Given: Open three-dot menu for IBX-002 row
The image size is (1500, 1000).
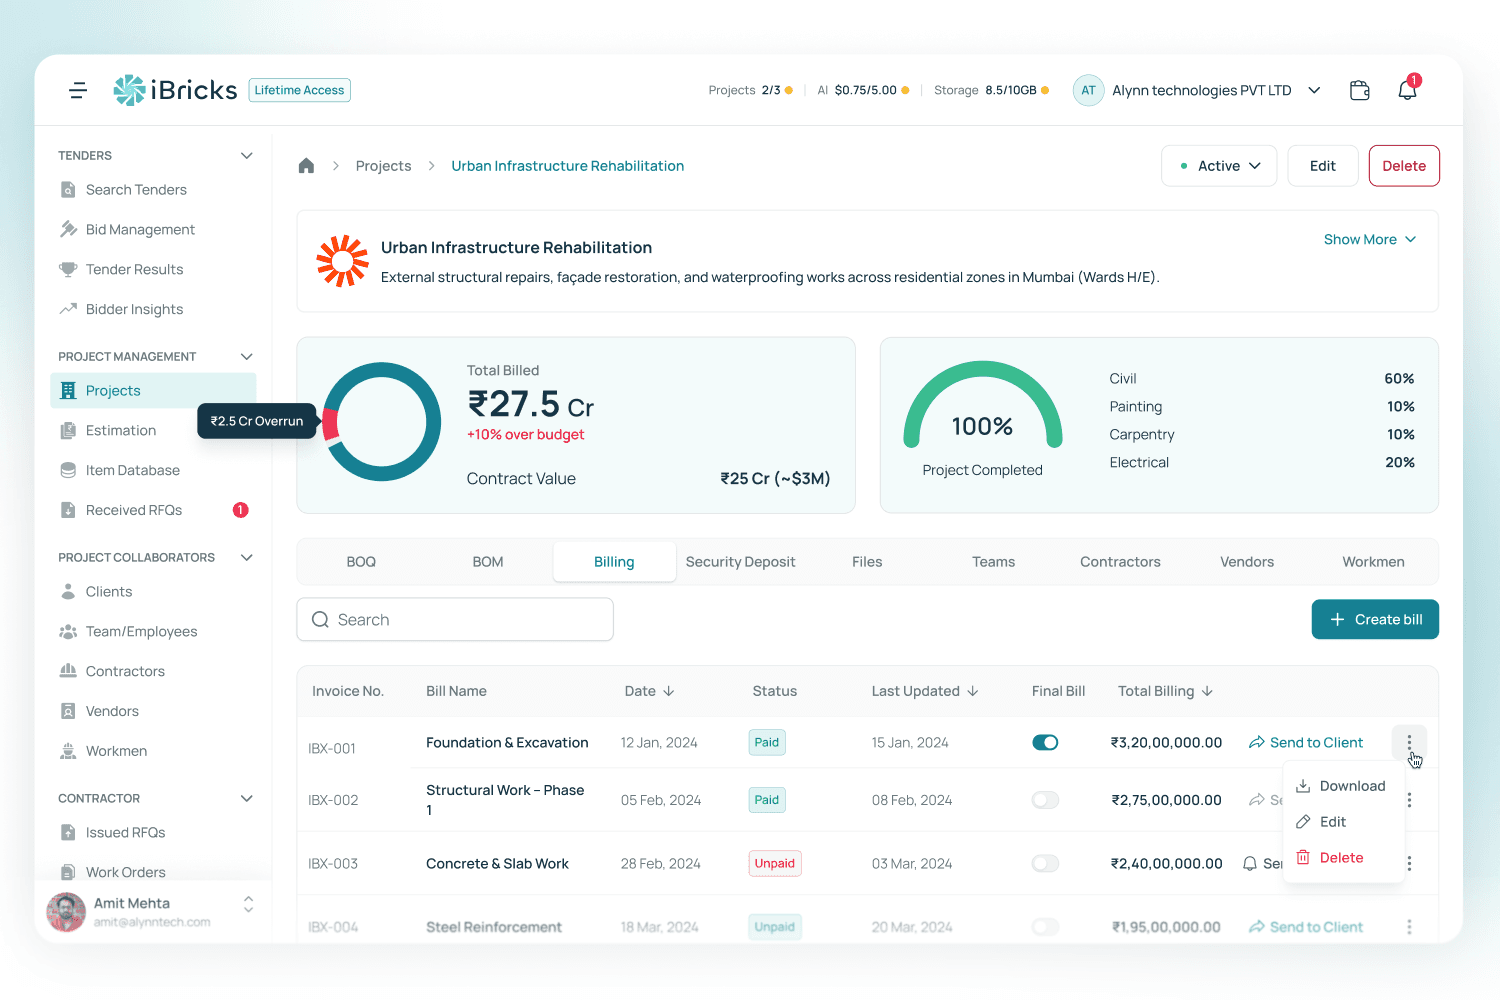Looking at the screenshot, I should tap(1409, 800).
